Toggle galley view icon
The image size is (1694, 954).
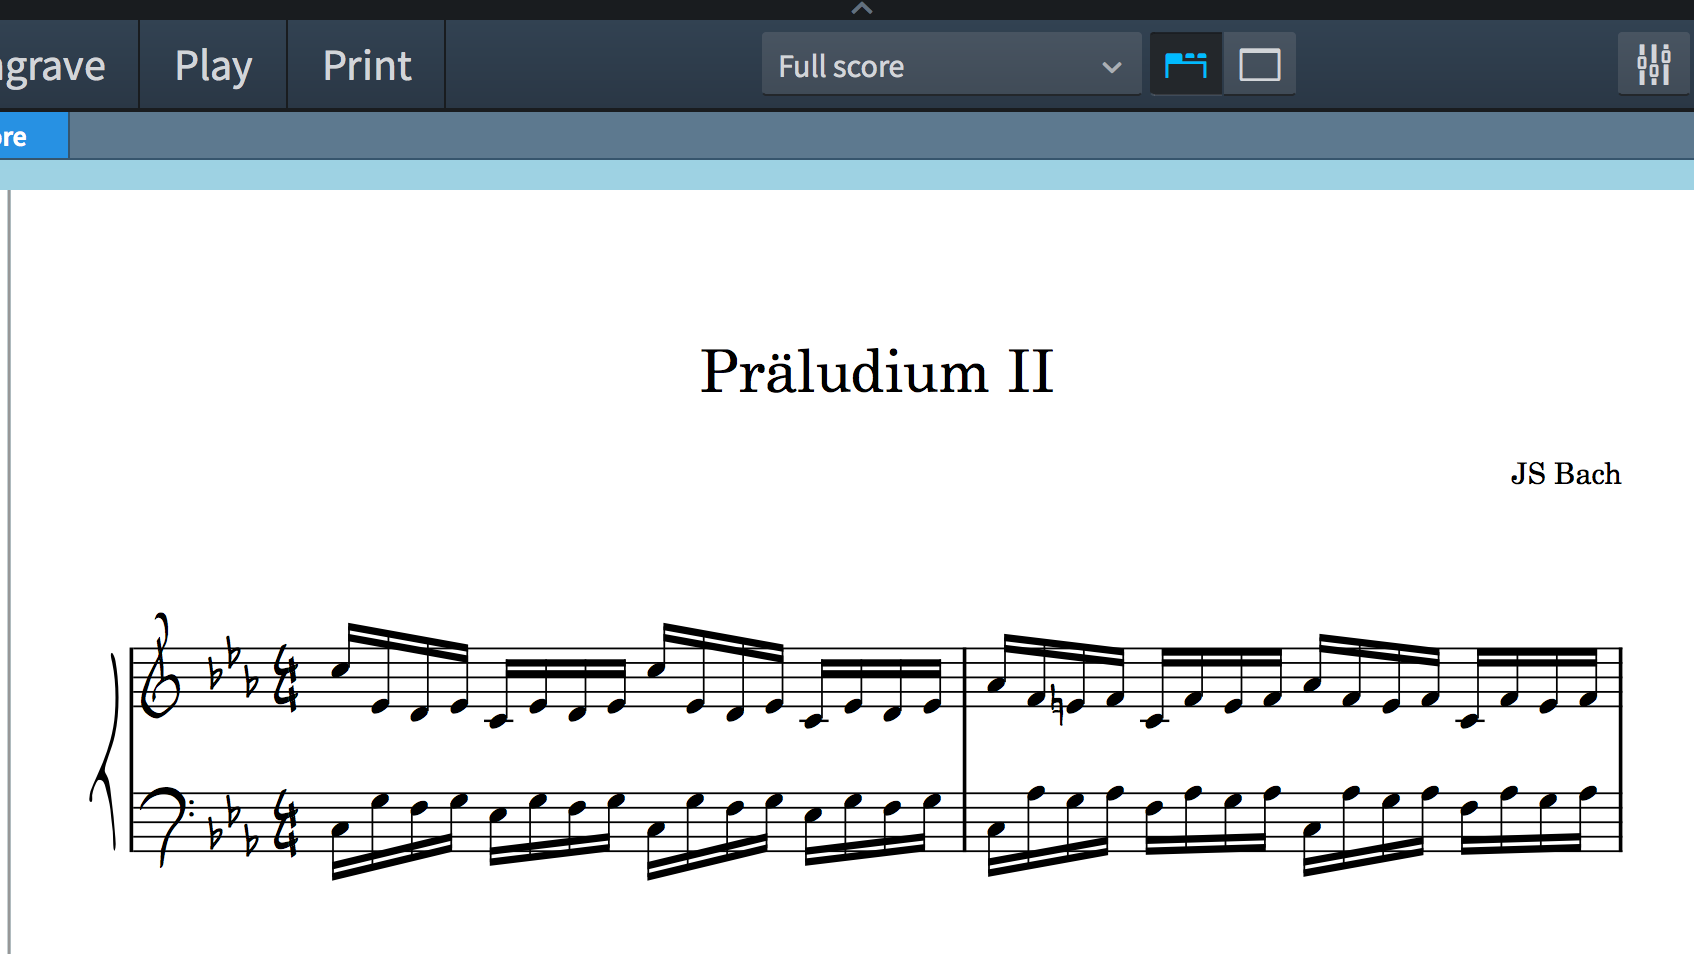point(1186,65)
